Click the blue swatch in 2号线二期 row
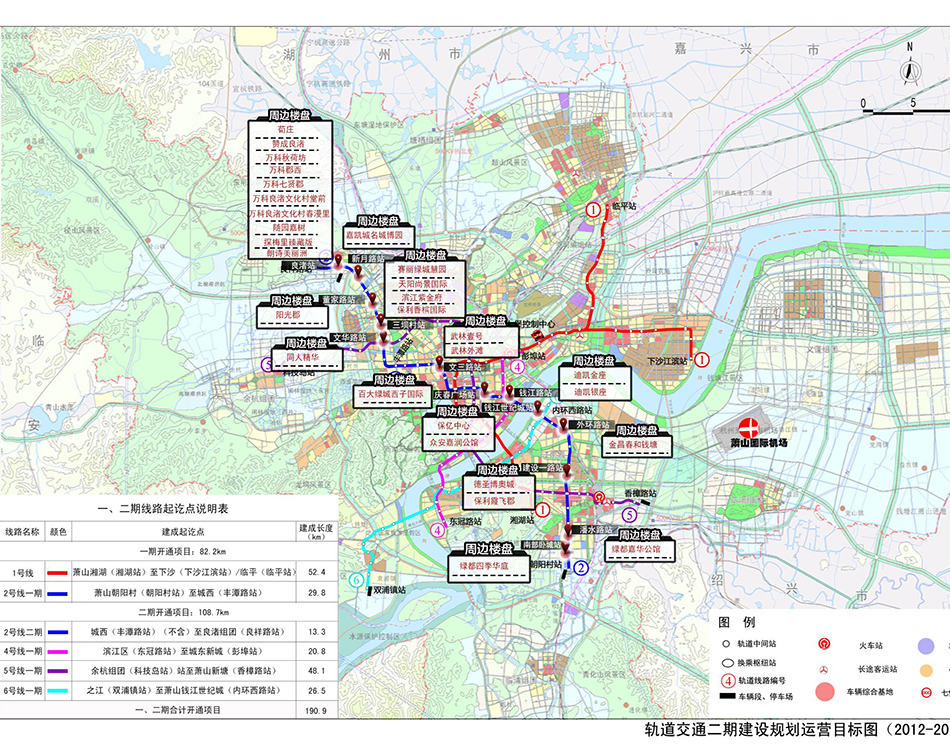 (x=58, y=632)
